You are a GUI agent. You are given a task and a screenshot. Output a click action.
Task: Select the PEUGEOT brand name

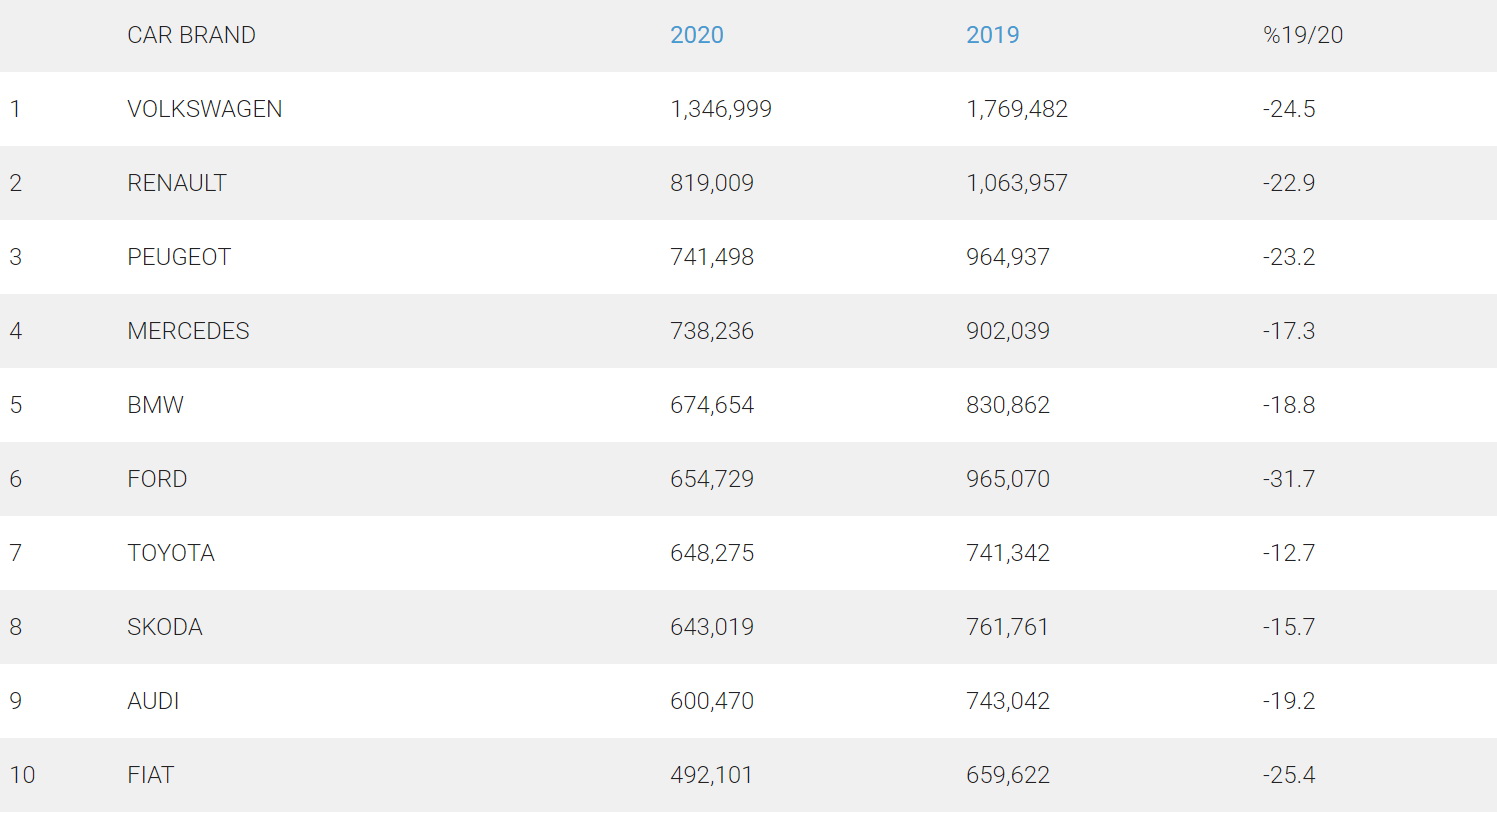(x=178, y=257)
